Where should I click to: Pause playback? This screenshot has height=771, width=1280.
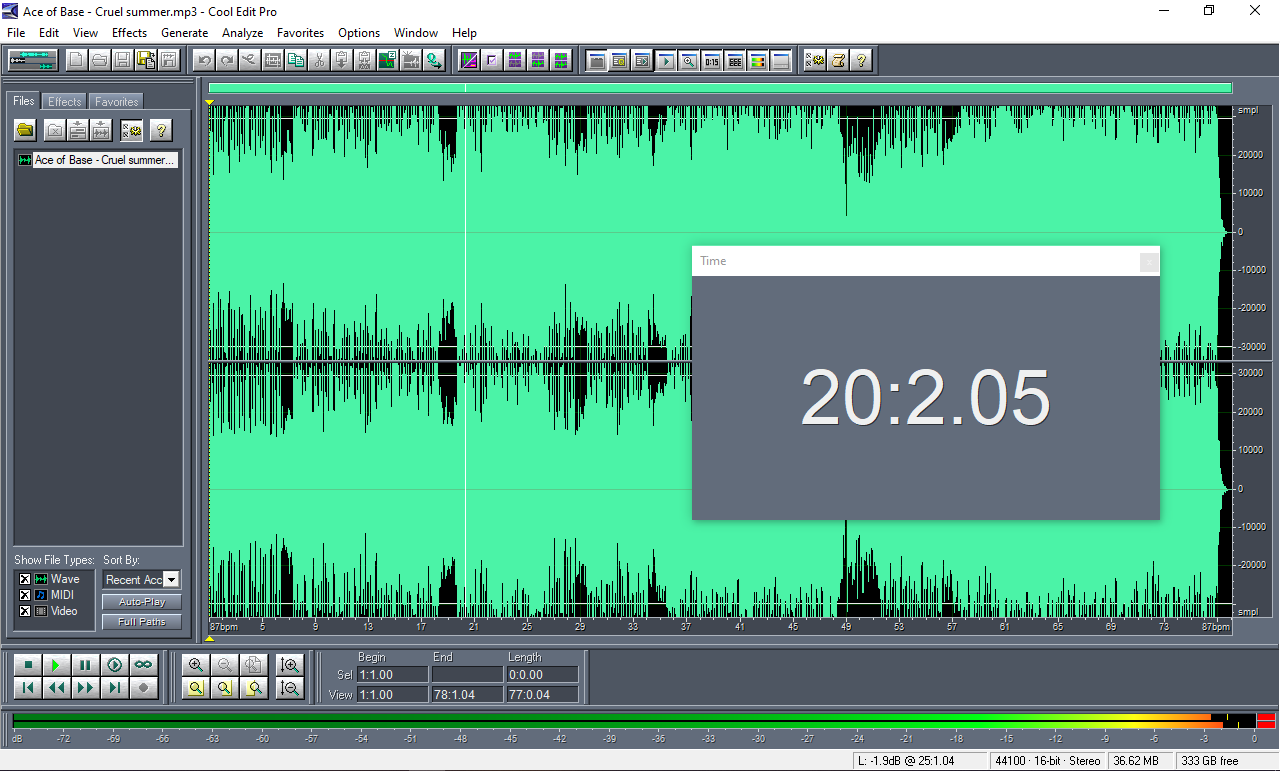click(86, 664)
